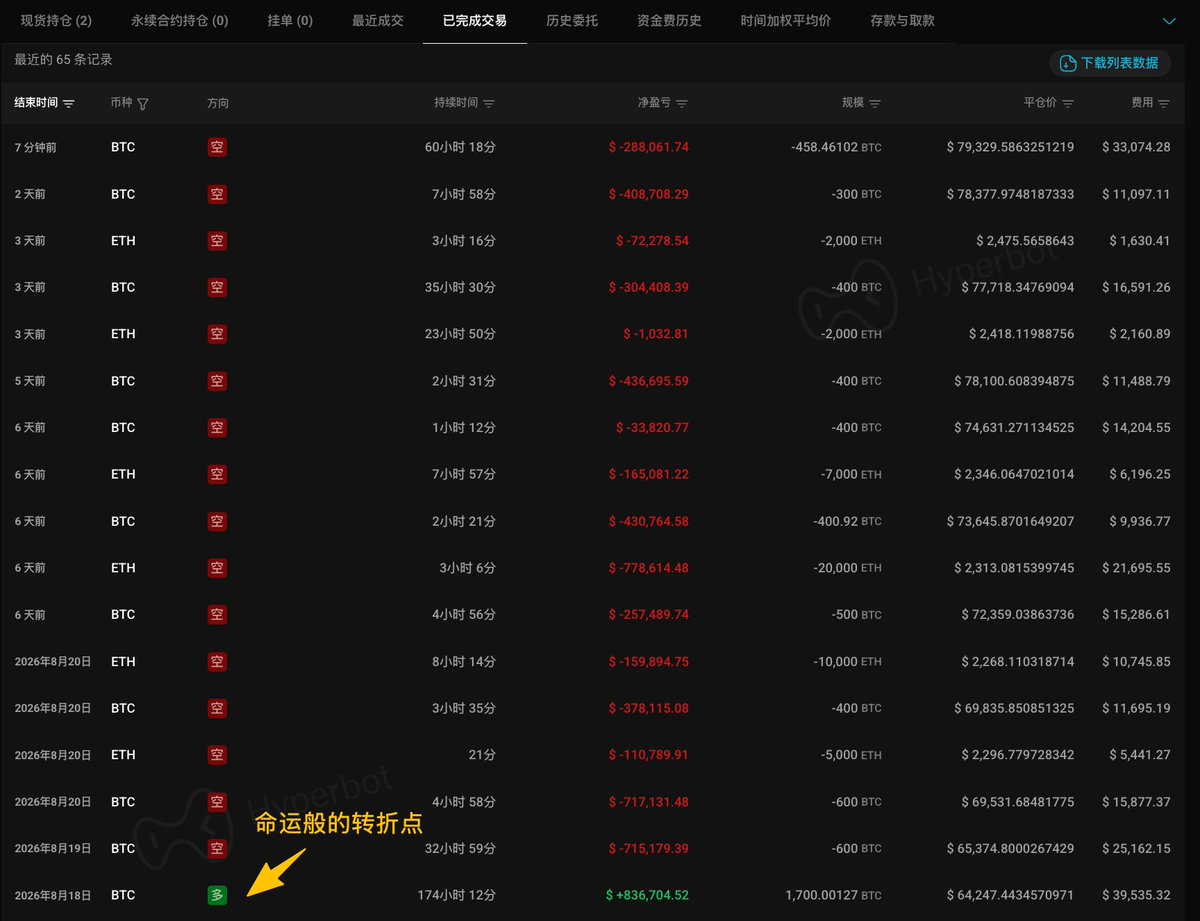Click the loss value $ -288,061.74
The width and height of the screenshot is (1200, 921).
(649, 147)
